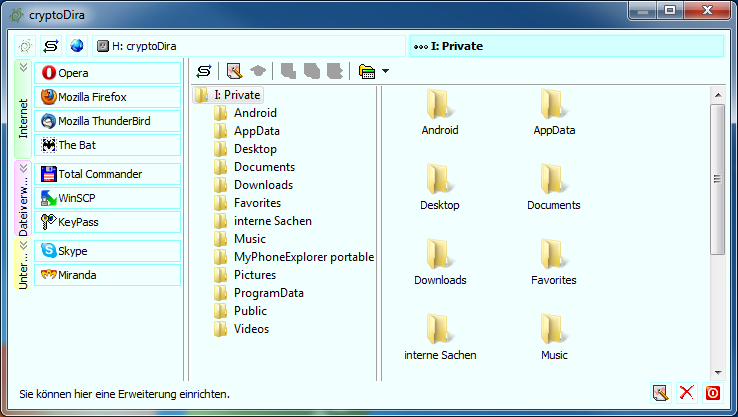This screenshot has width=738, height=417.
Task: Select I: Private root in tree
Action: click(228, 95)
